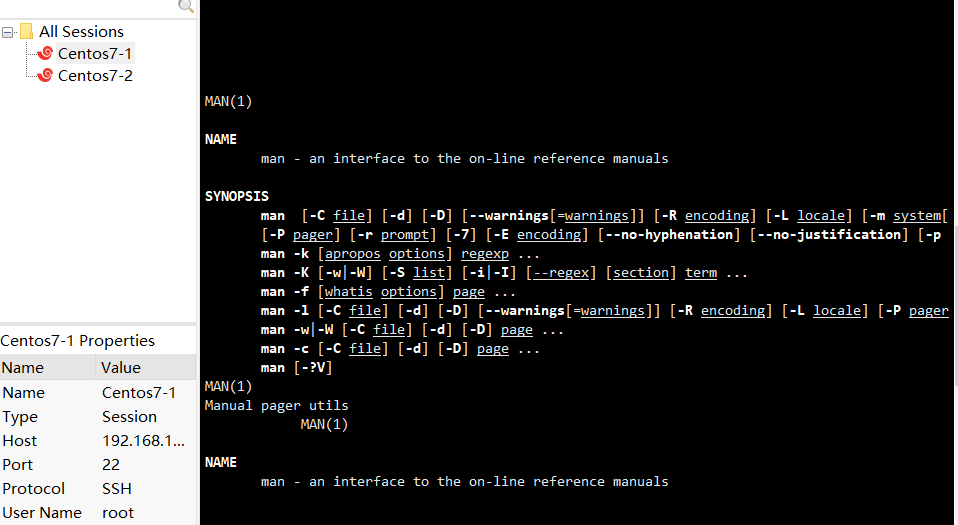The width and height of the screenshot is (958, 525).
Task: Select the Type property row
Action: (98, 417)
